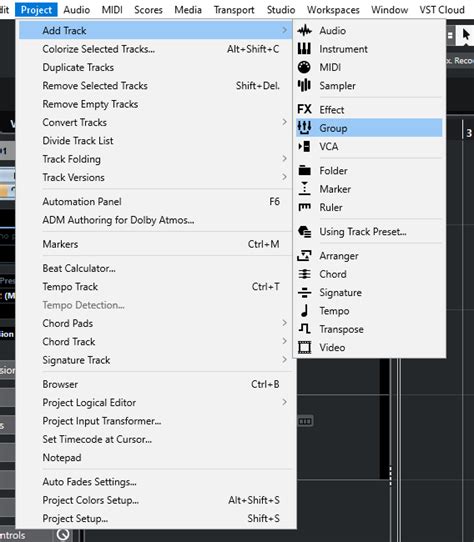Open Project Colors Setup

157,500
